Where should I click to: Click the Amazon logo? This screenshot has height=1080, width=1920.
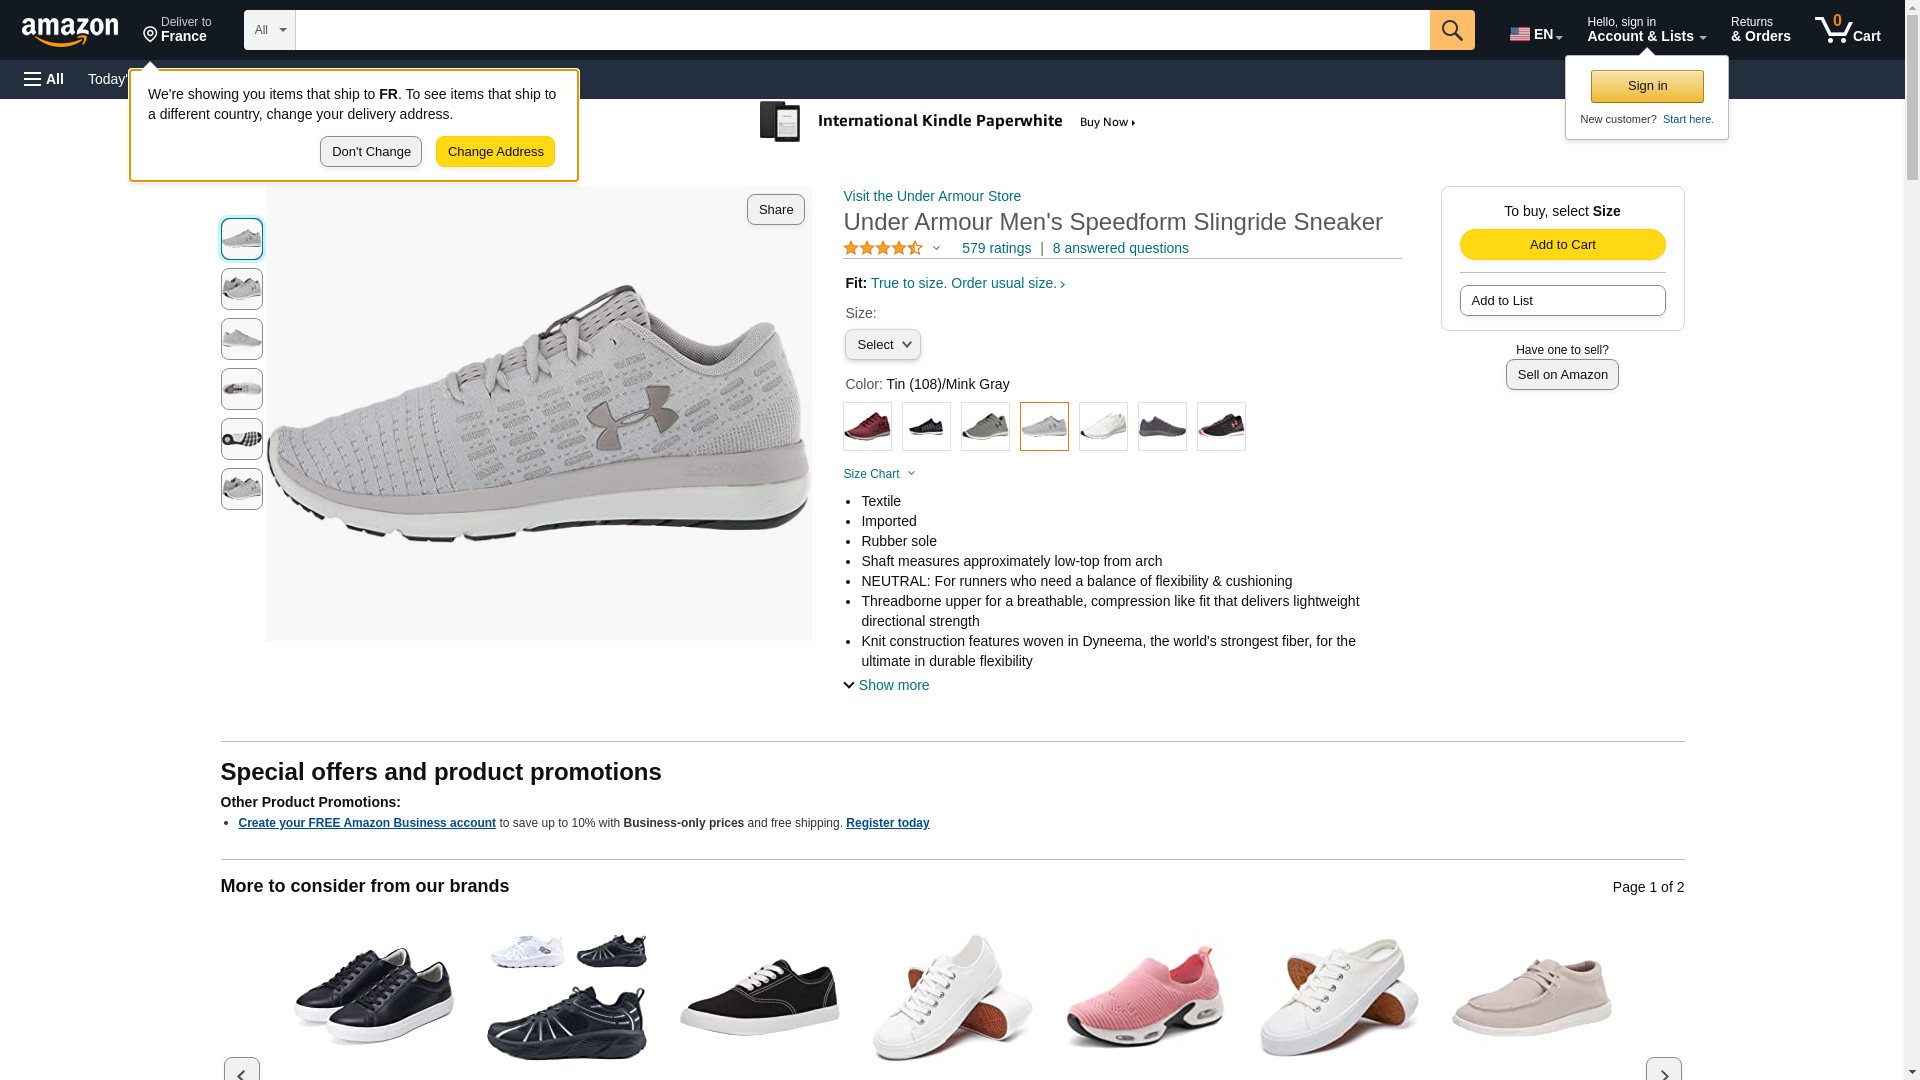[x=70, y=31]
